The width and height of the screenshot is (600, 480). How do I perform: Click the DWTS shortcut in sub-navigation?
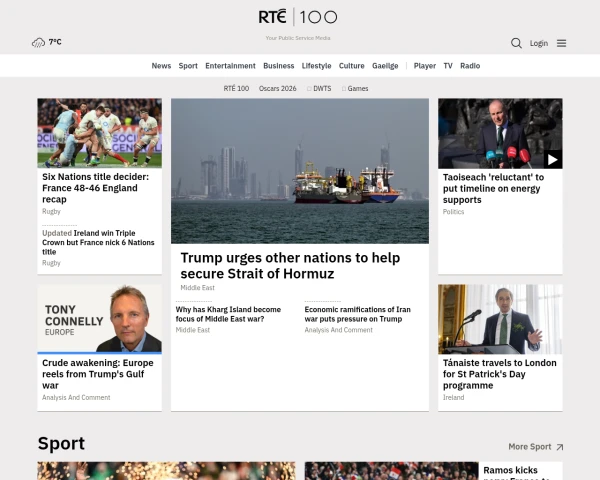(320, 89)
